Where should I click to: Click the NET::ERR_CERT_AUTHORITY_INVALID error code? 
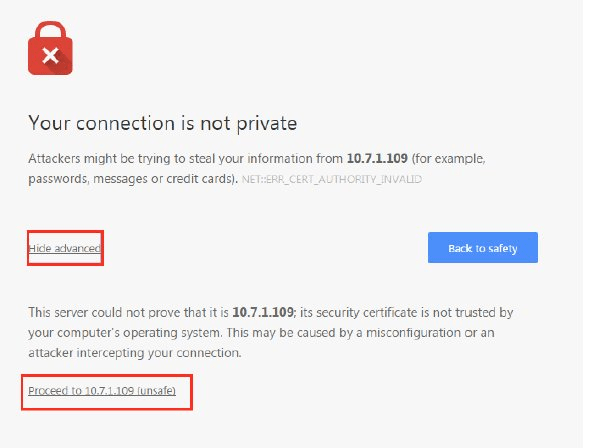point(331,179)
